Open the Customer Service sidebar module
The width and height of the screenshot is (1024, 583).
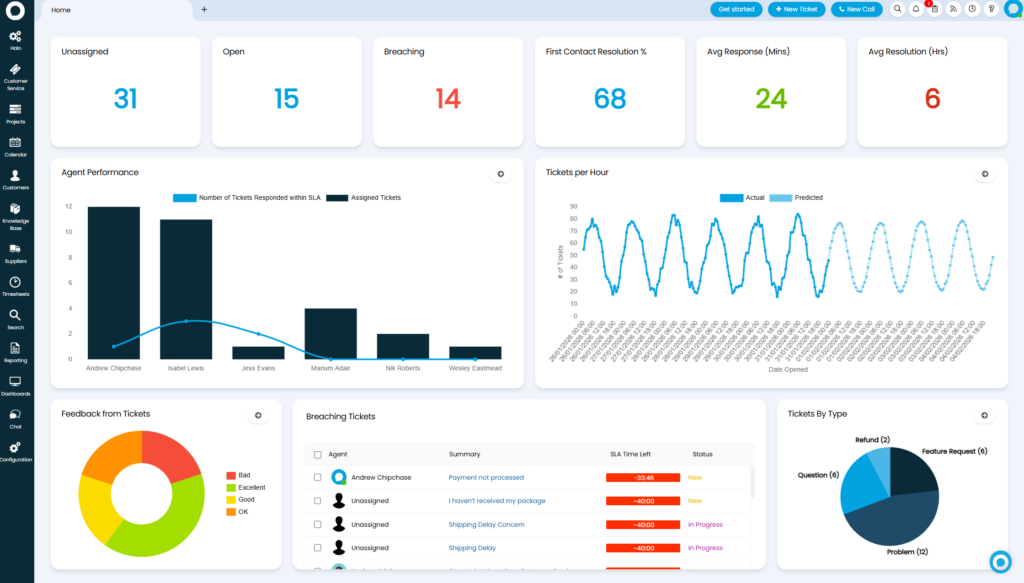click(16, 74)
